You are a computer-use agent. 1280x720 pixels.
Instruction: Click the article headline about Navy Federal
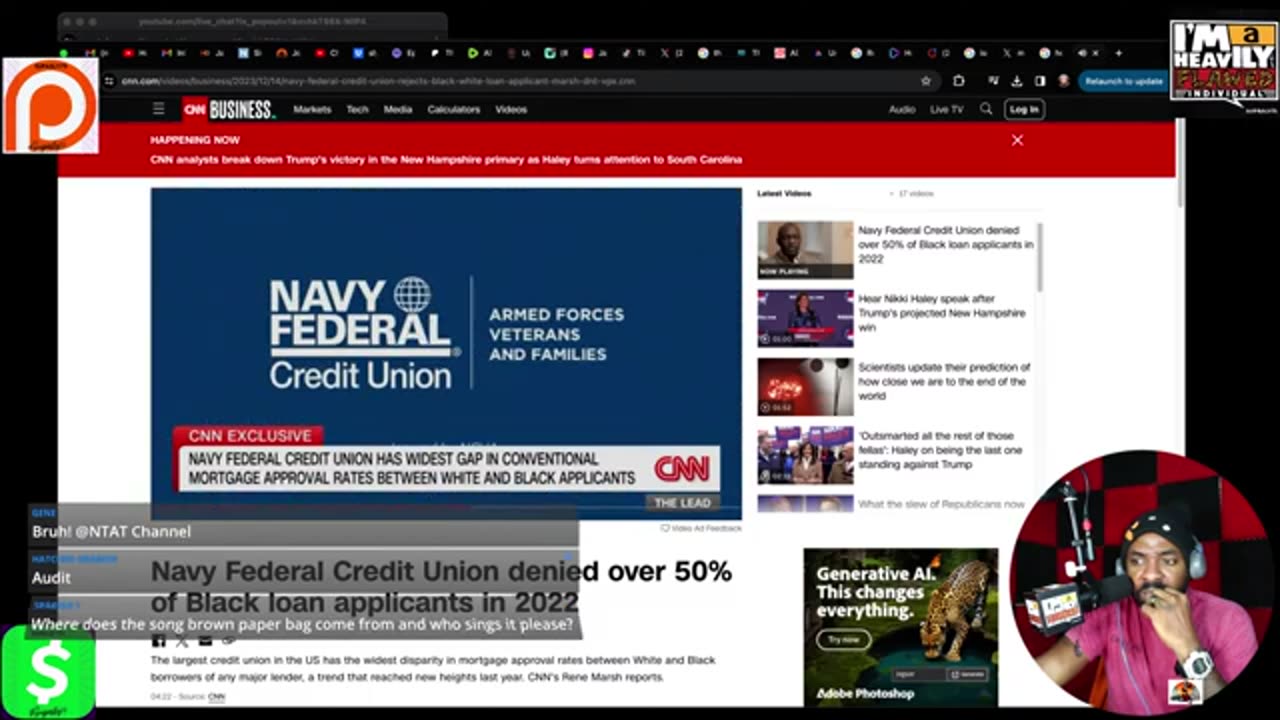pos(441,586)
